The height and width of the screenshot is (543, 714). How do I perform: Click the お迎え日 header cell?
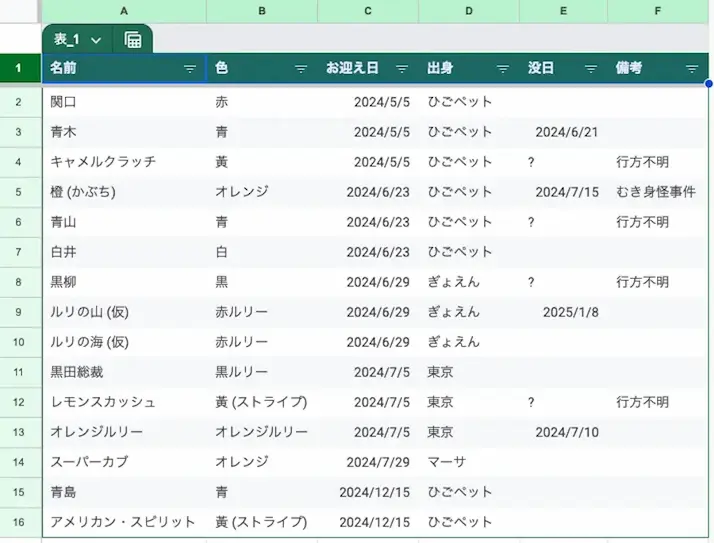pos(368,68)
